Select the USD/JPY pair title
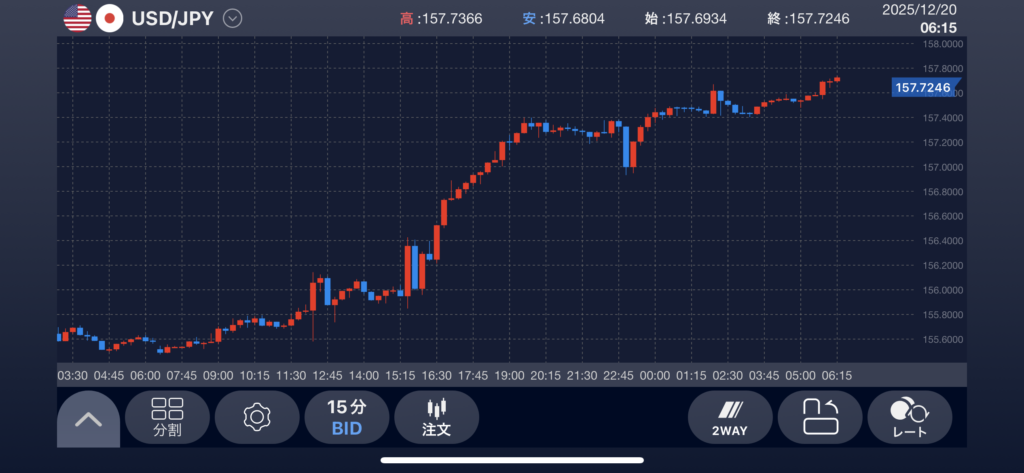The image size is (1024, 473). (172, 18)
